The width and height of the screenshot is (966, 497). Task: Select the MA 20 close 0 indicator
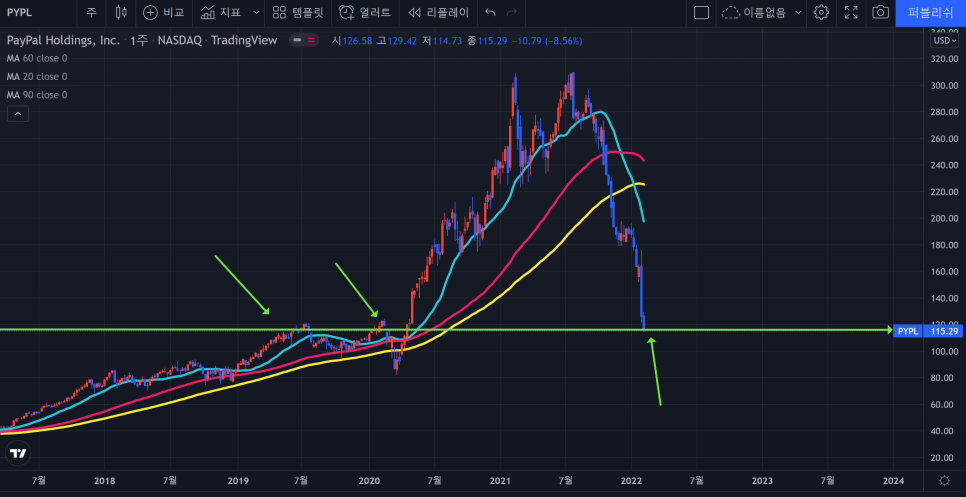[x=37, y=76]
